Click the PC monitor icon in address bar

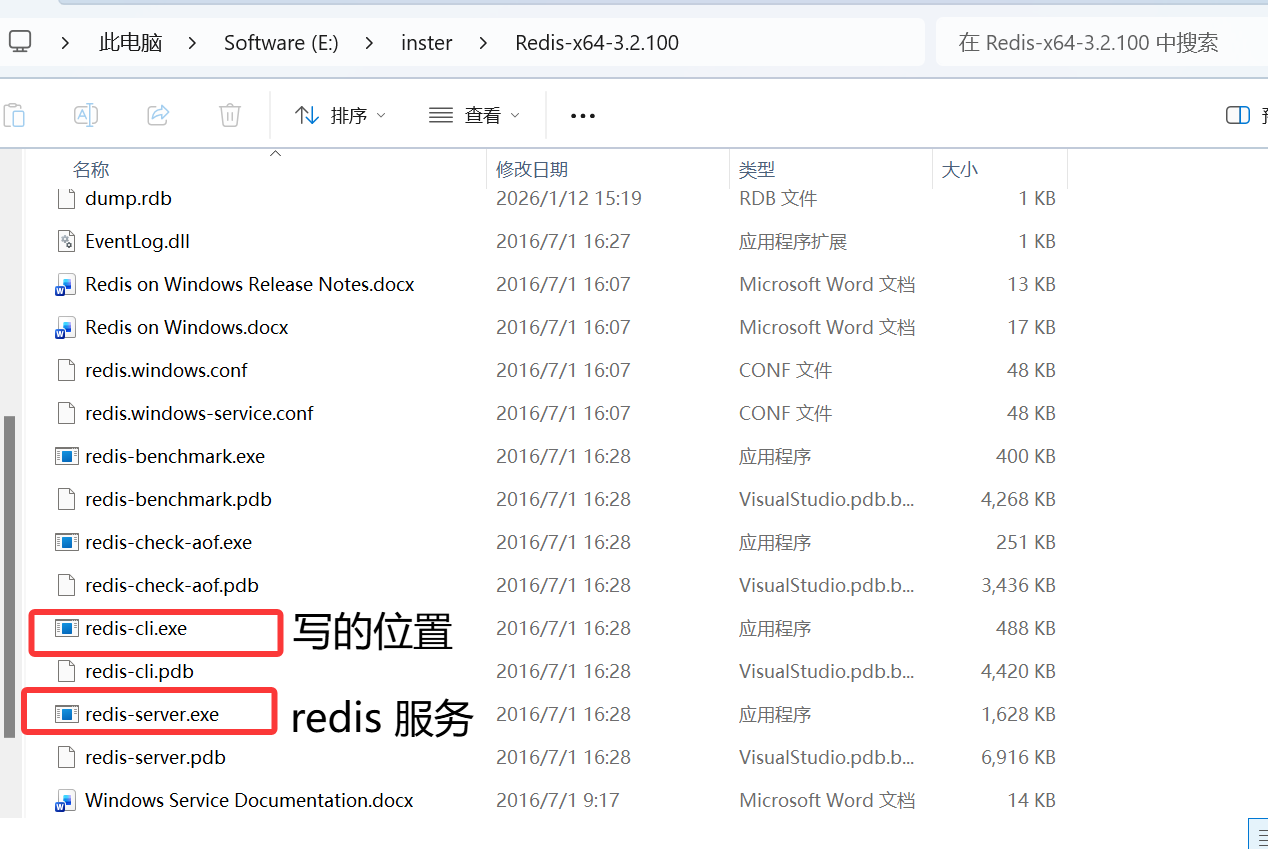click(x=20, y=42)
